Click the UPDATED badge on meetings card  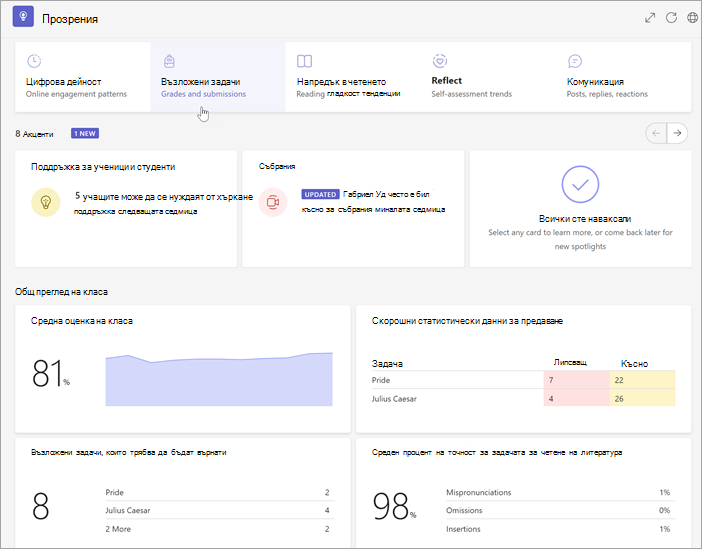pyautogui.click(x=320, y=194)
